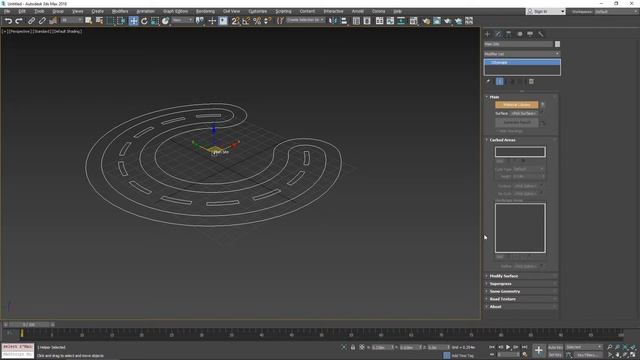
Task: Toggle Keyboard Shortcut Override
Action: coord(223,21)
